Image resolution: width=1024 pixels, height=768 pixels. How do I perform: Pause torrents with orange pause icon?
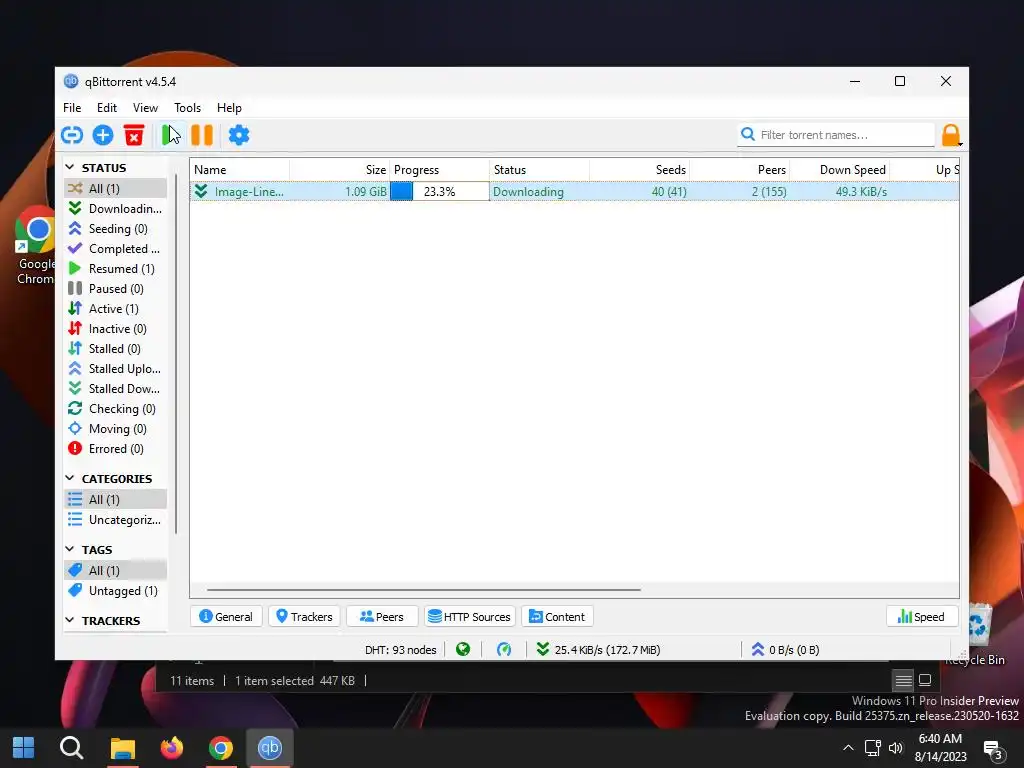202,135
